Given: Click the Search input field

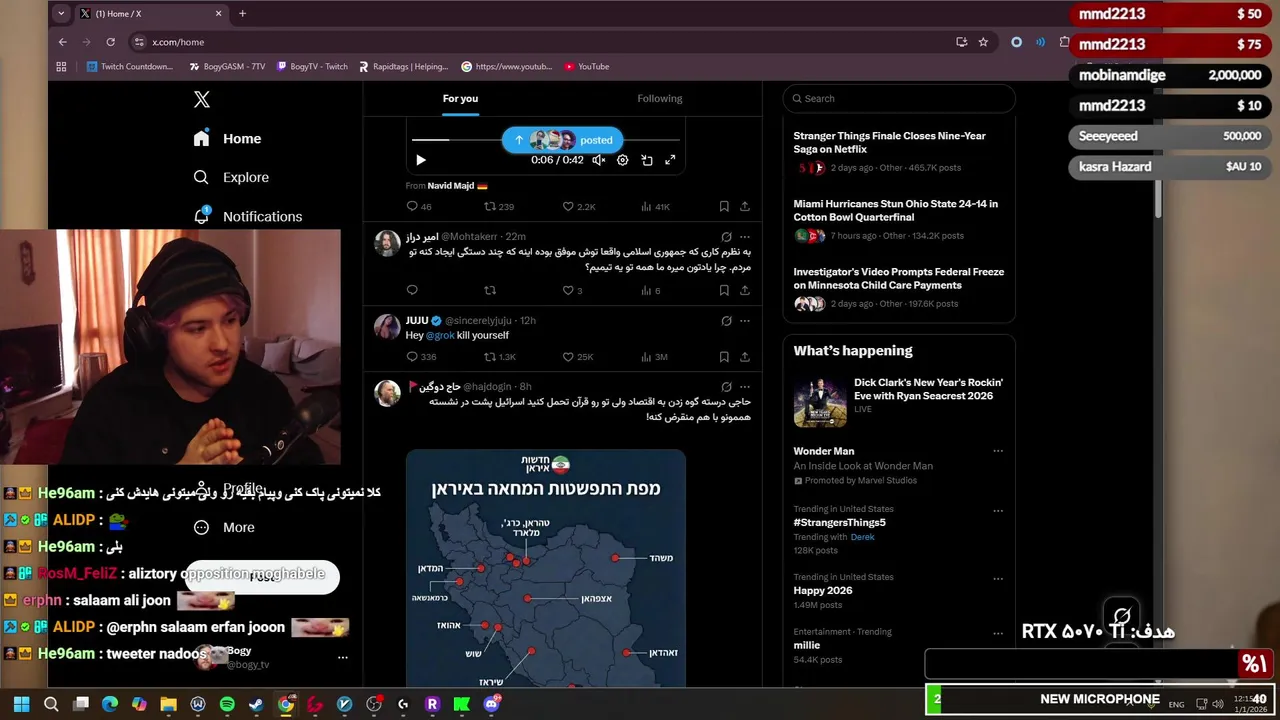Looking at the screenshot, I should click(899, 98).
